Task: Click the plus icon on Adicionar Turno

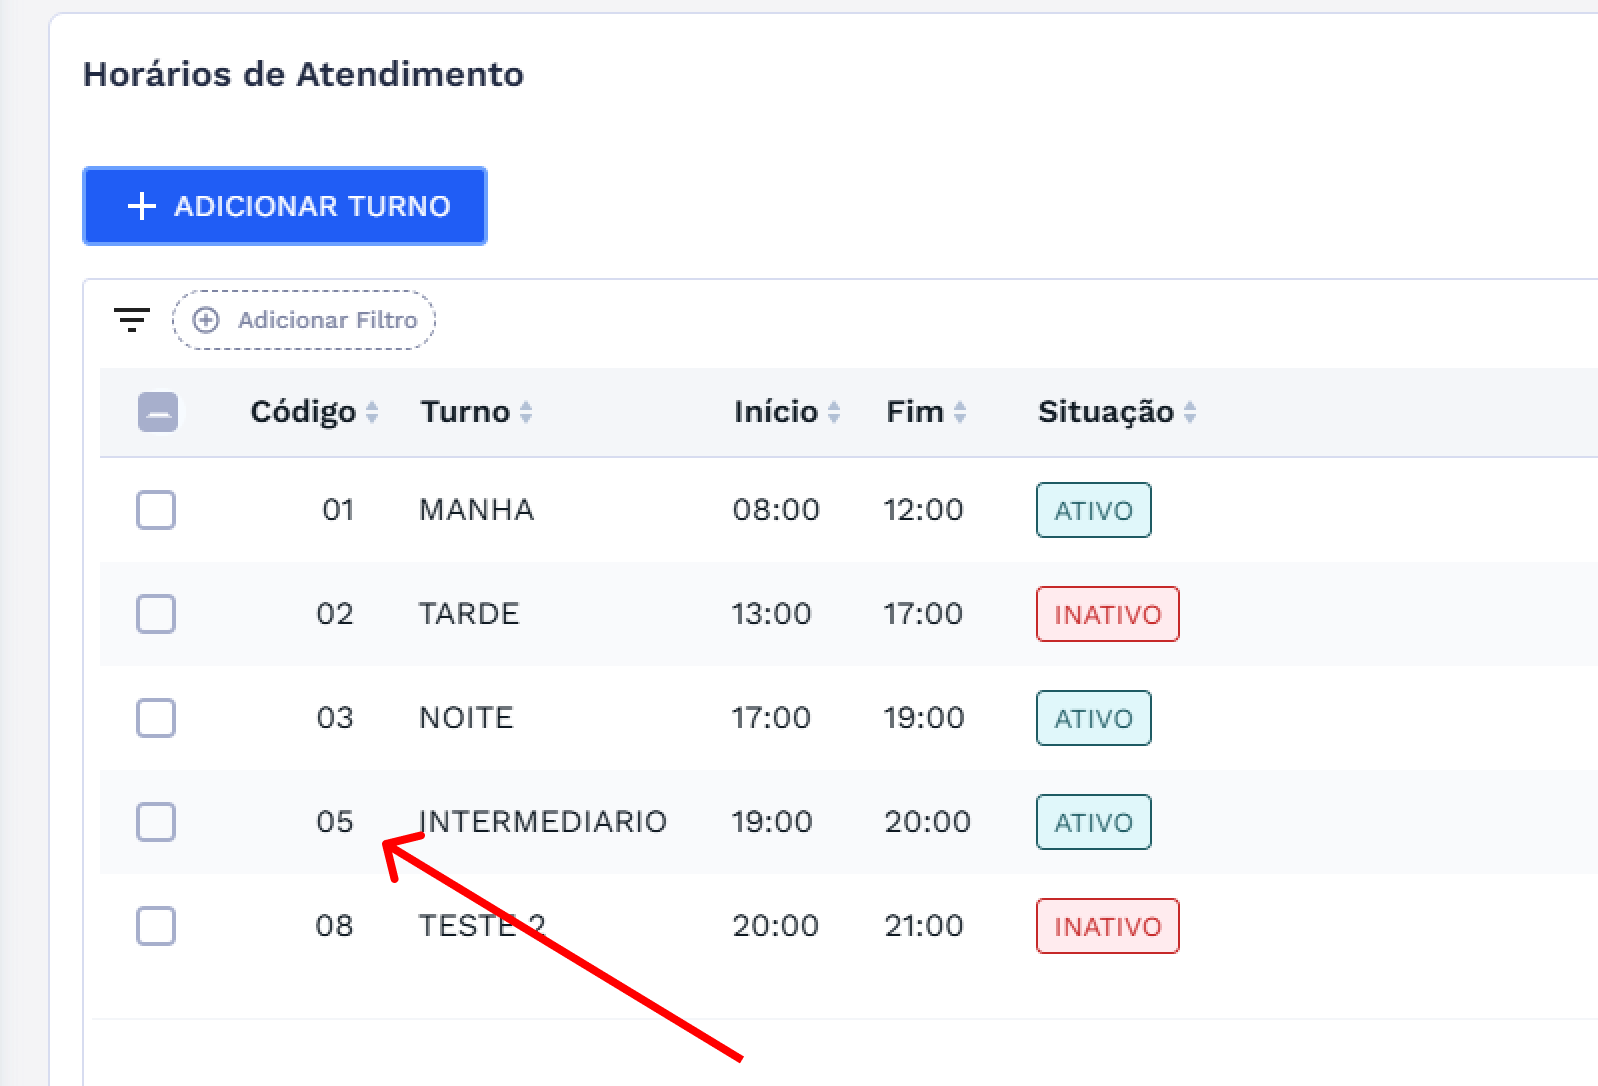Action: pyautogui.click(x=142, y=206)
